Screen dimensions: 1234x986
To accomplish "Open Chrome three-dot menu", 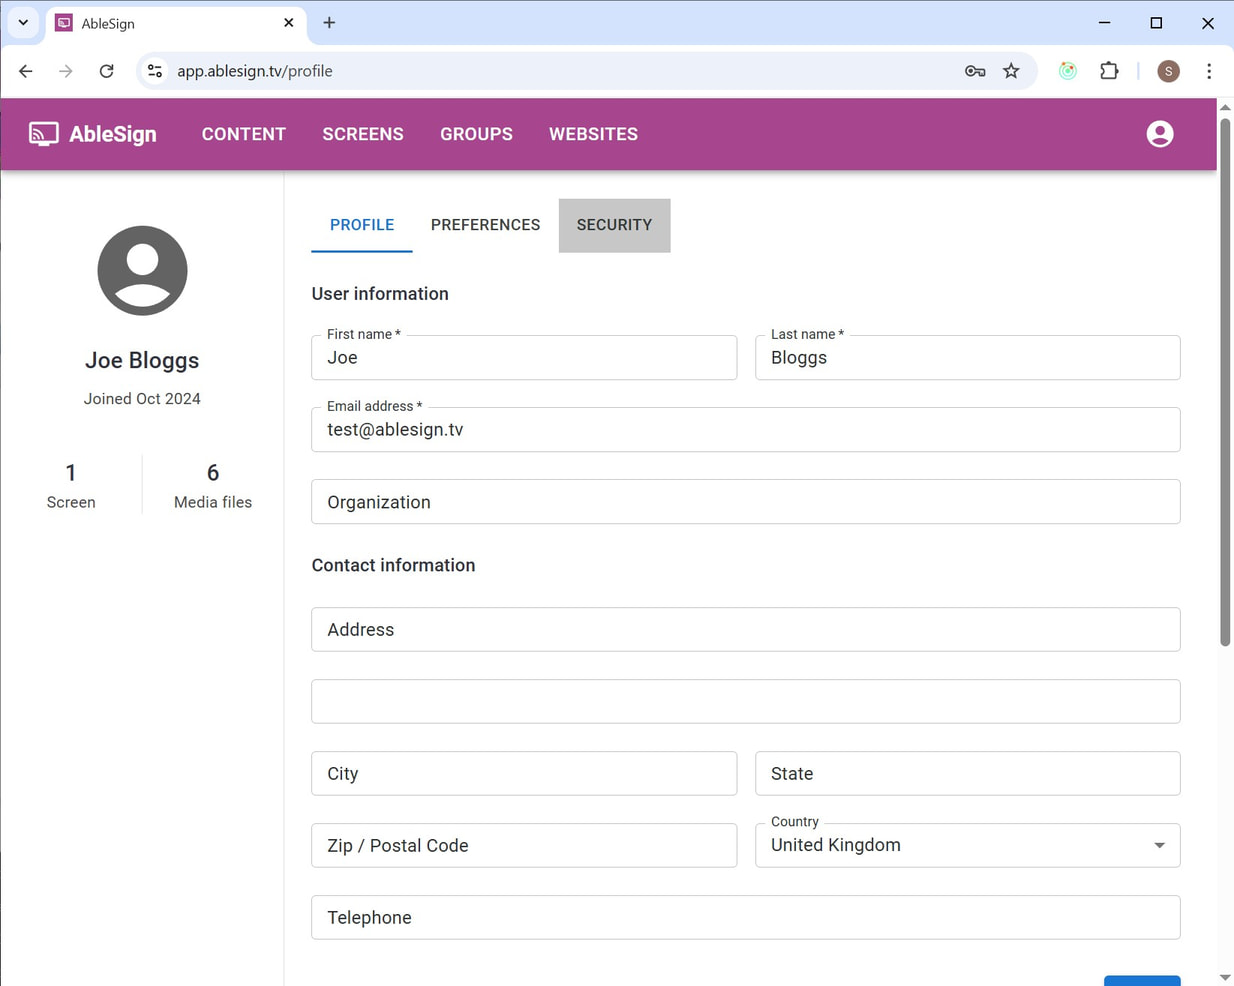I will click(x=1209, y=71).
